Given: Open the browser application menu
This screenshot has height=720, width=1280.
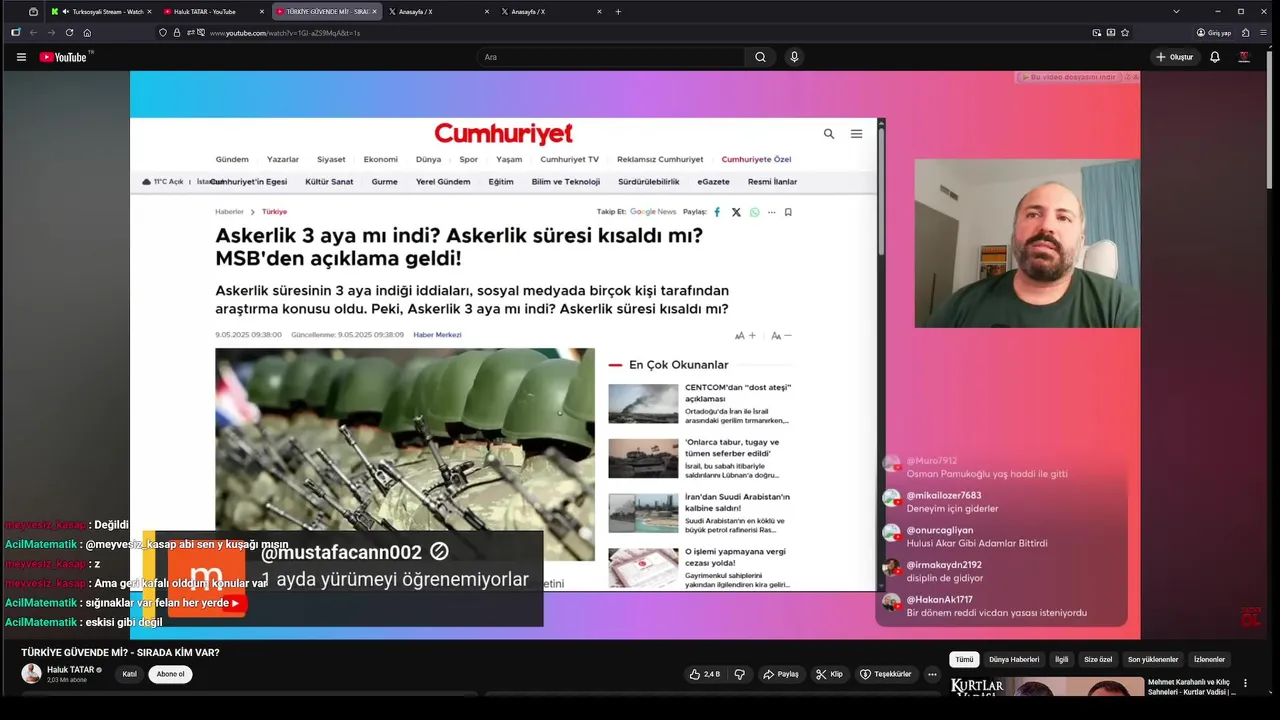Looking at the screenshot, I should [x=1264, y=33].
